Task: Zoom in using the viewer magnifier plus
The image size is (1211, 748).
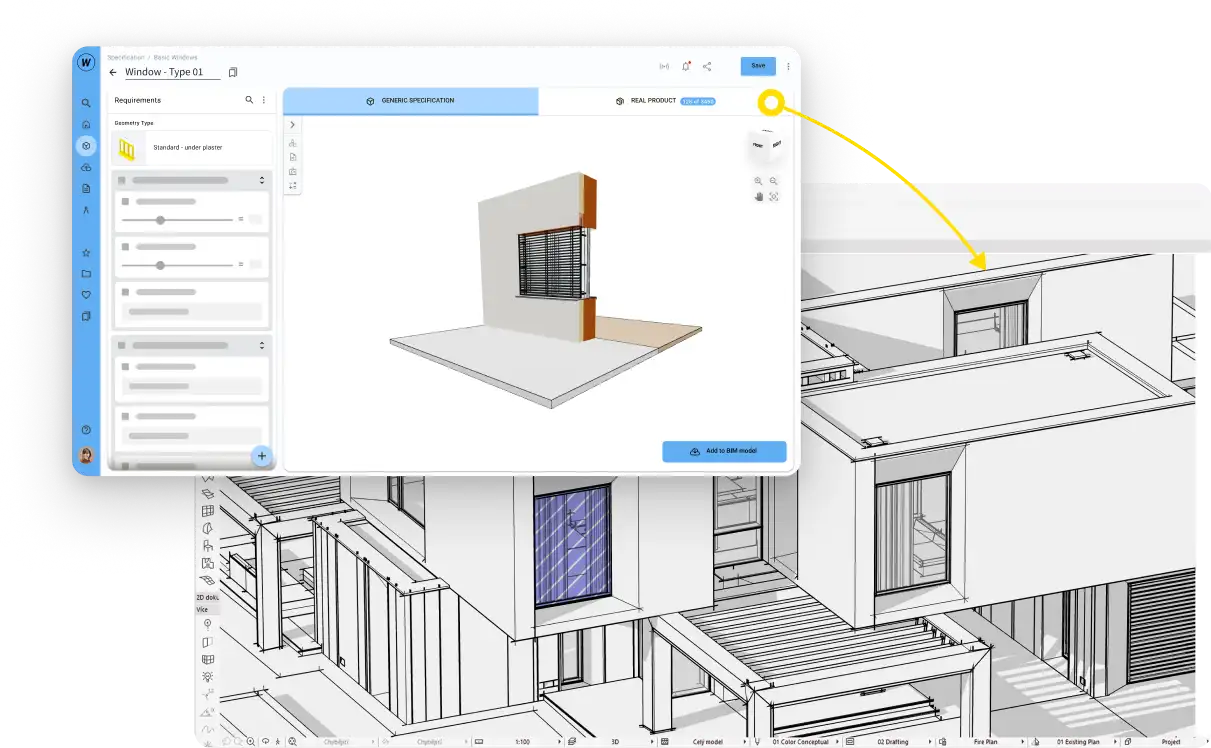Action: coord(758,181)
